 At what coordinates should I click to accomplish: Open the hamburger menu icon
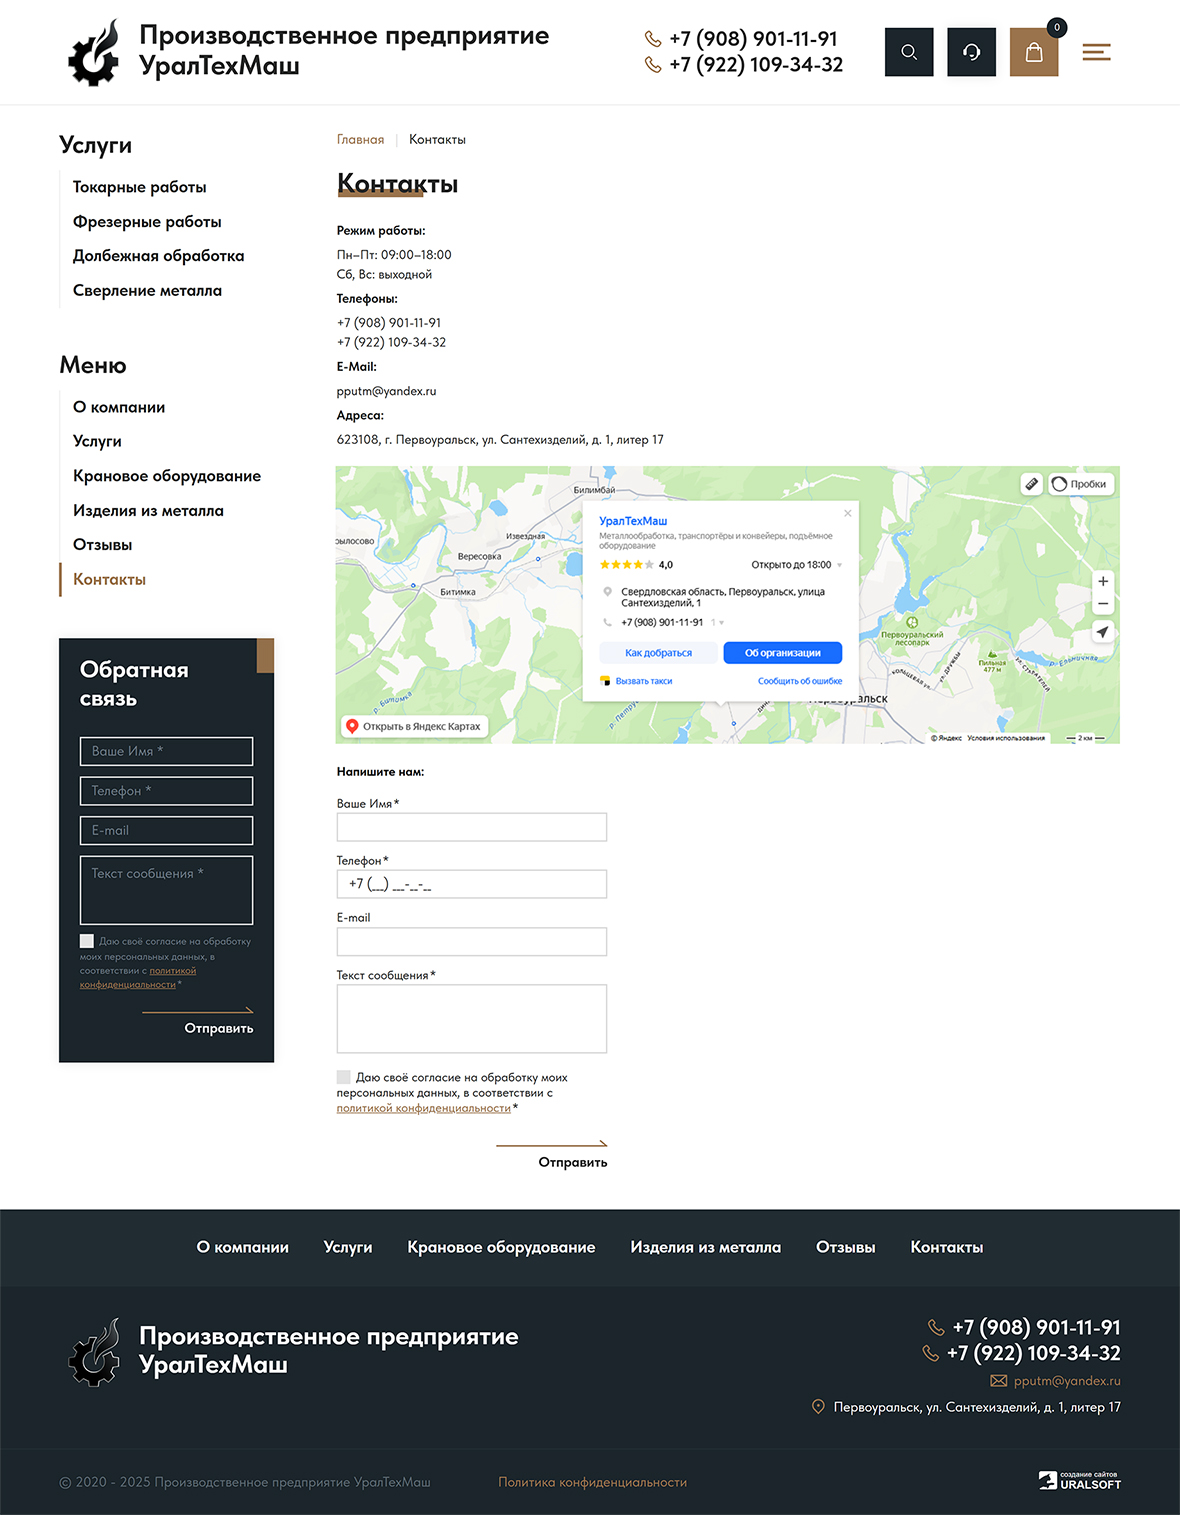[1096, 52]
